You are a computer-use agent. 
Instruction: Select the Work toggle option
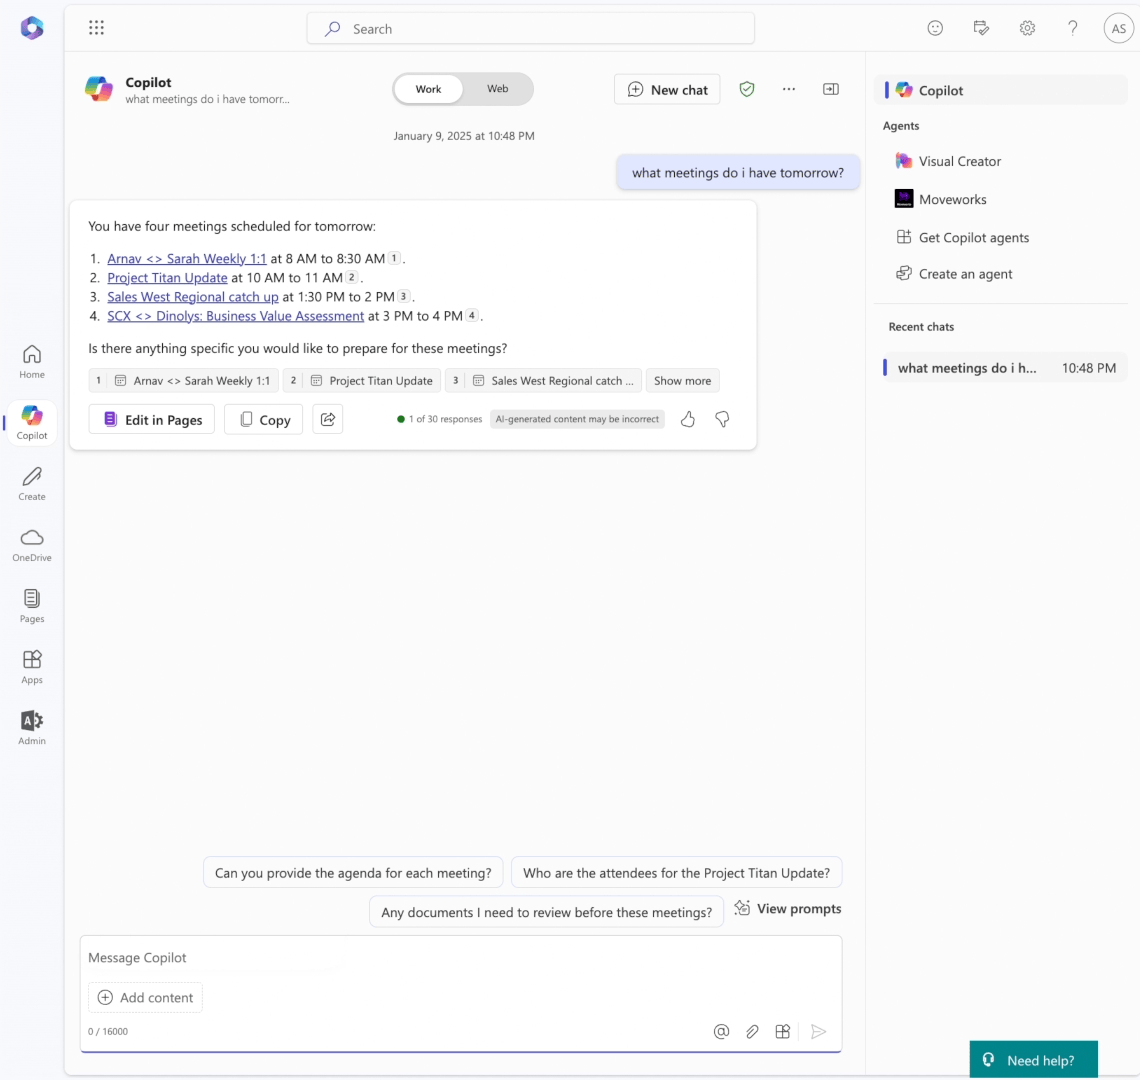point(428,89)
